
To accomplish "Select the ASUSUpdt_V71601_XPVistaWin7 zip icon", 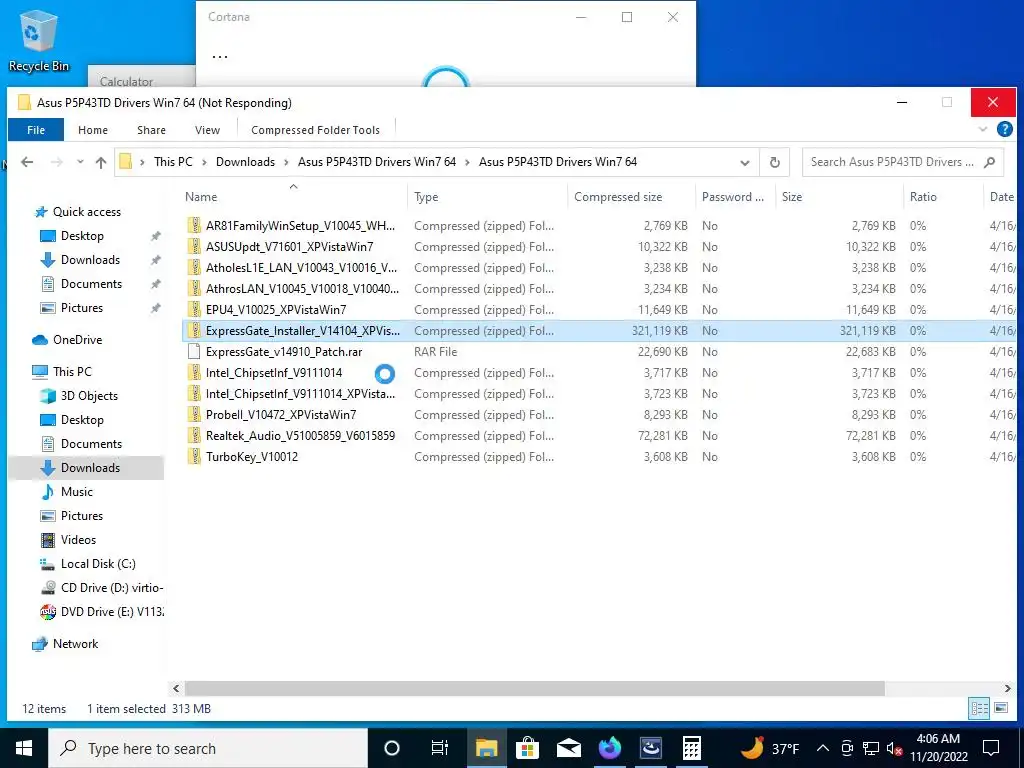I will (x=194, y=247).
